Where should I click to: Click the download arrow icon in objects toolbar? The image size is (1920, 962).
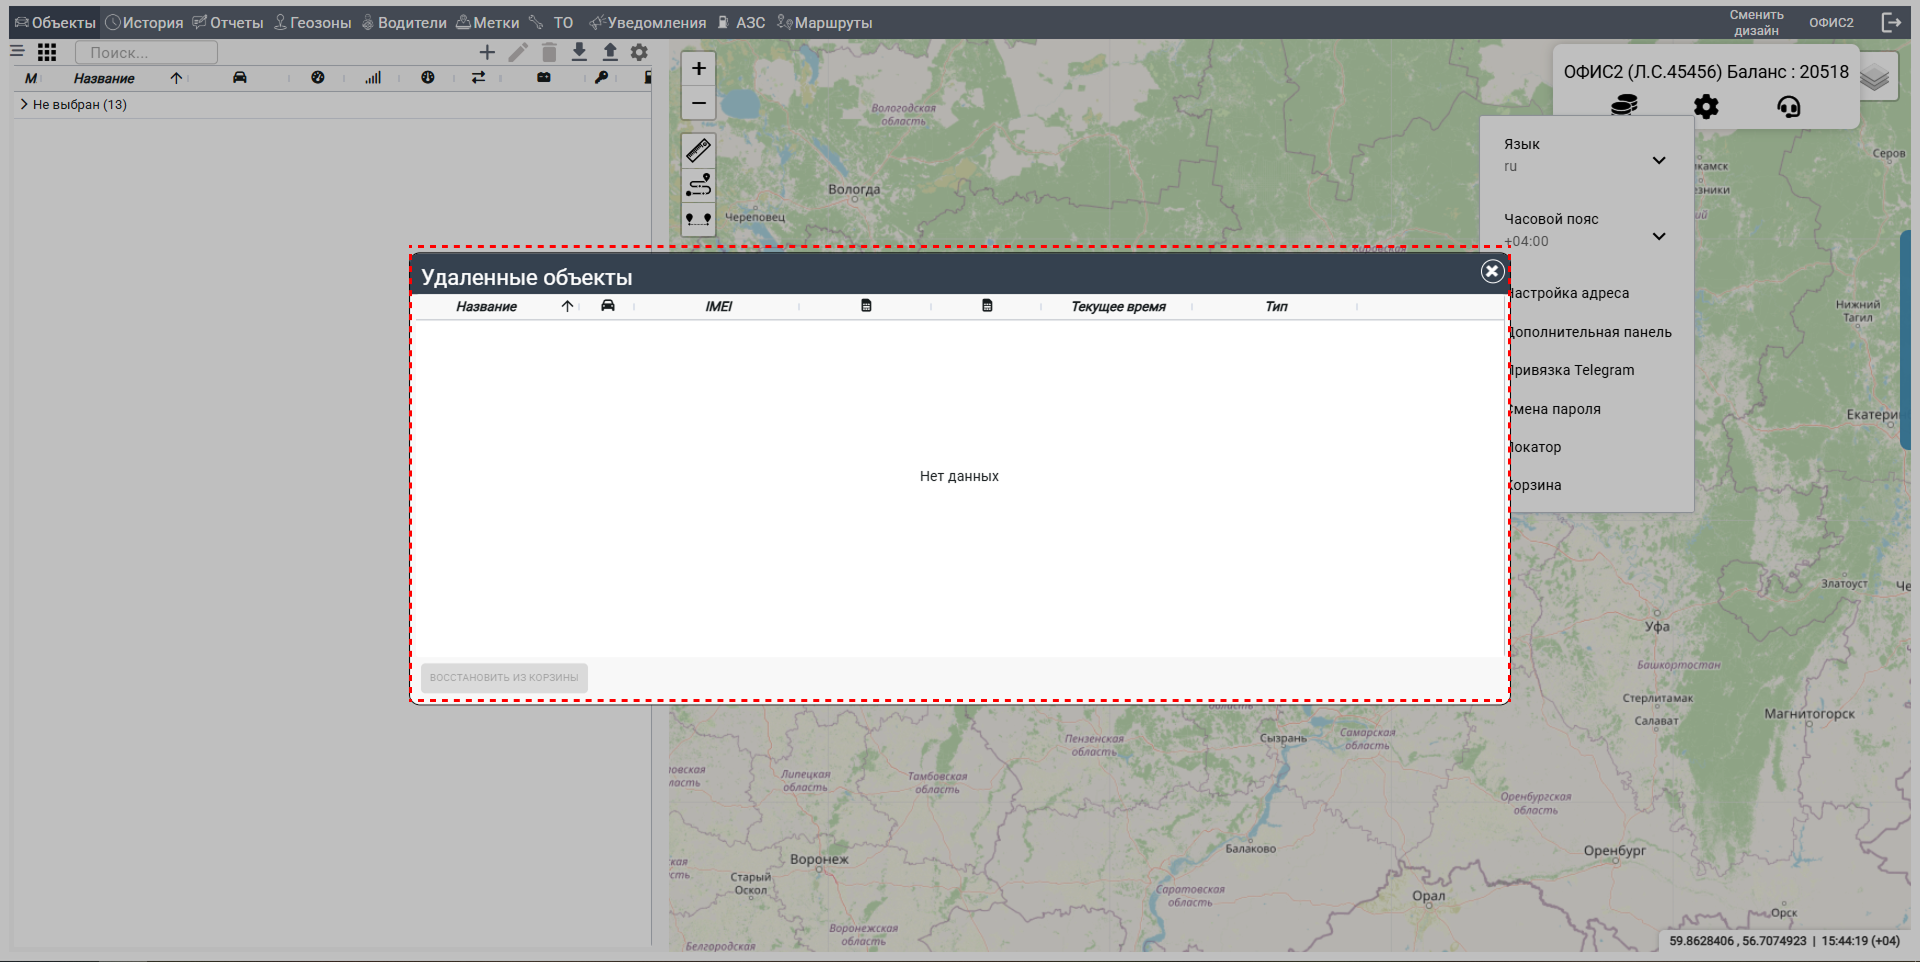[x=579, y=52]
